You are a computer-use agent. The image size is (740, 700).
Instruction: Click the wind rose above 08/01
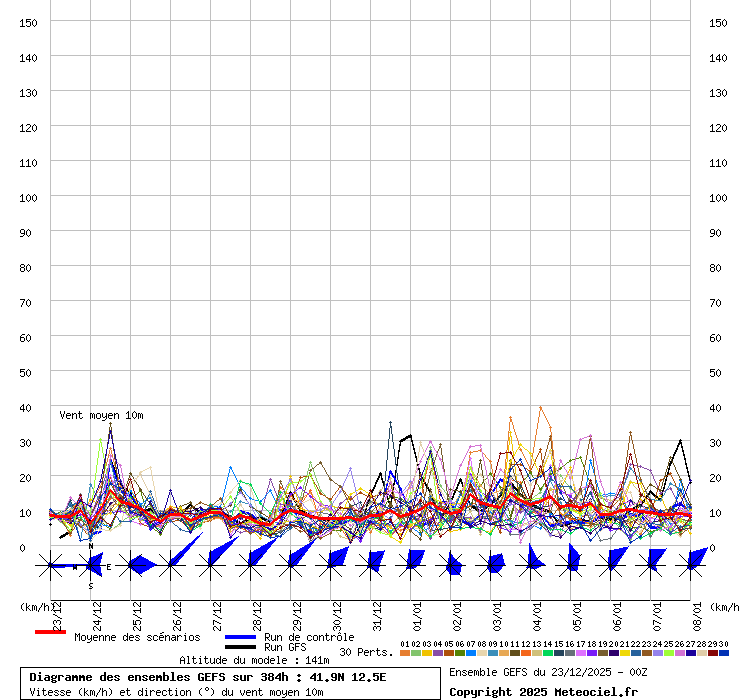click(690, 565)
